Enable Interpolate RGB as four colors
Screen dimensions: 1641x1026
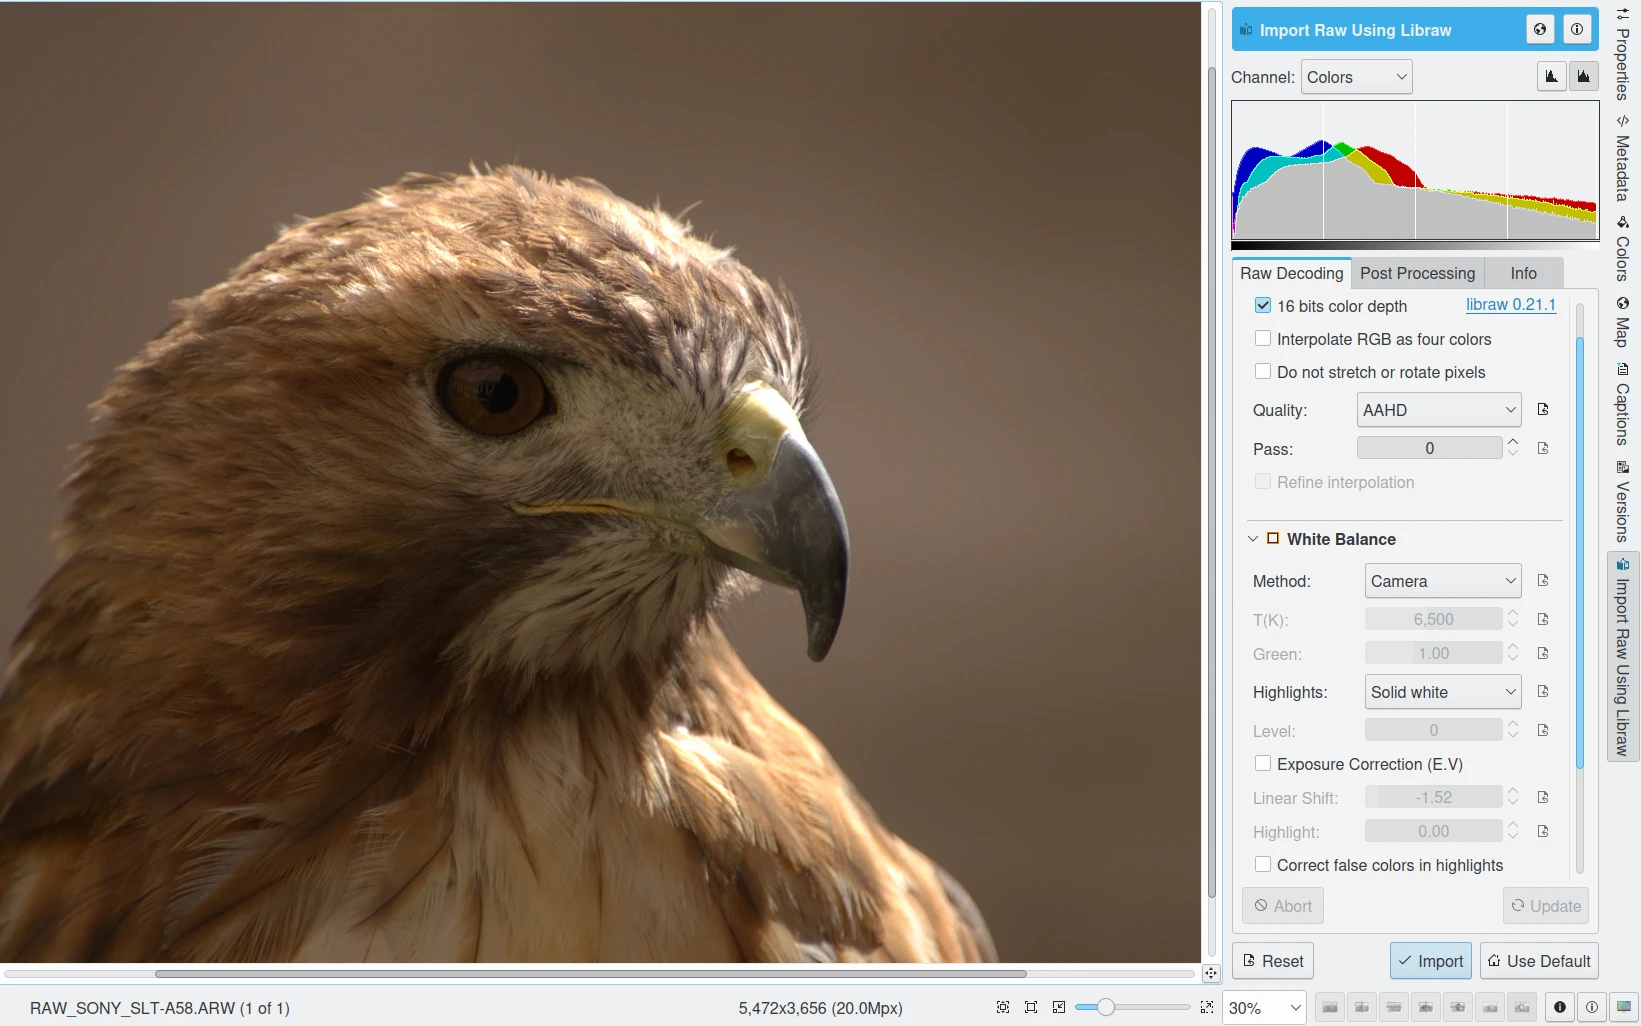tap(1263, 339)
